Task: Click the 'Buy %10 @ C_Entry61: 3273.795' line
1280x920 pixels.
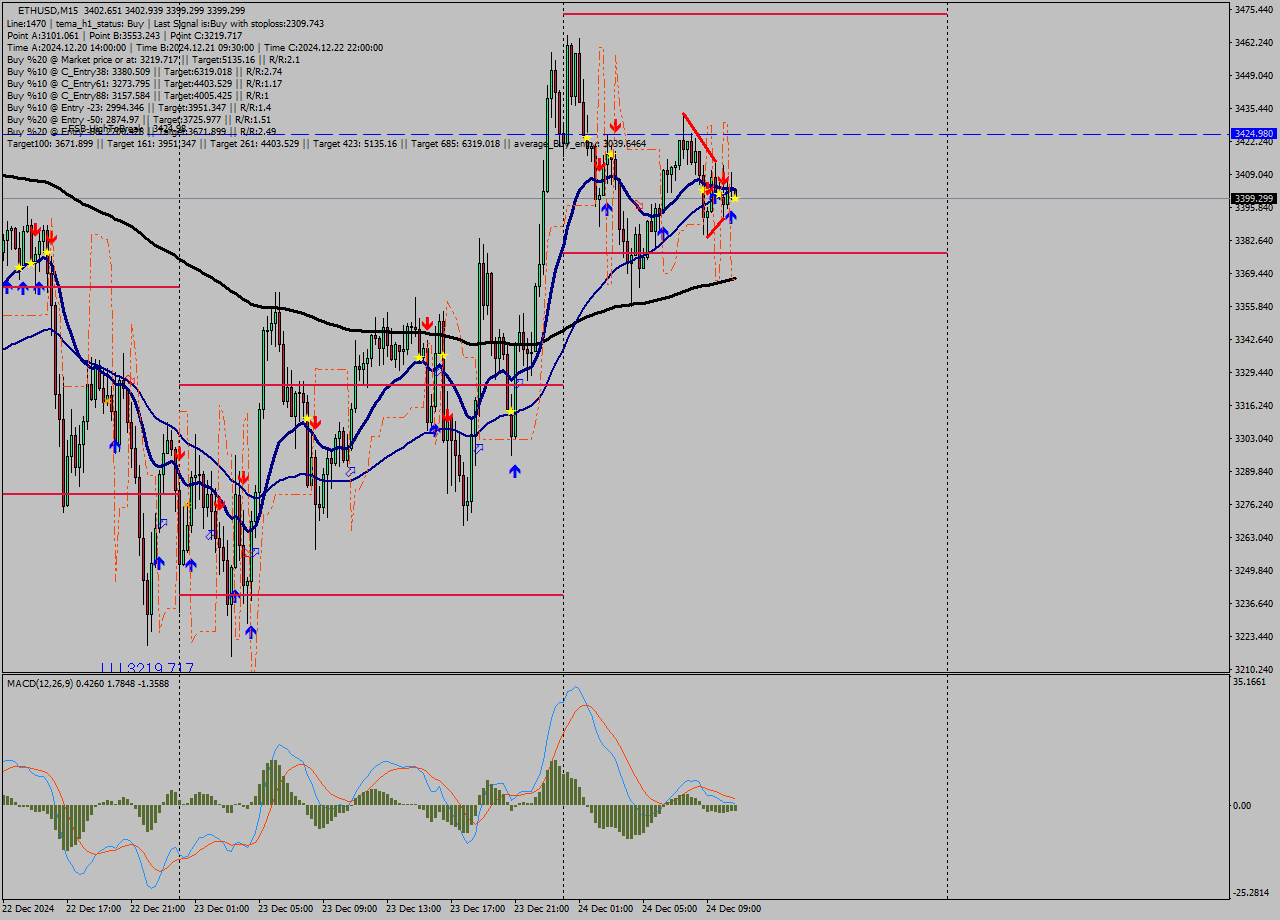Action: tap(144, 83)
